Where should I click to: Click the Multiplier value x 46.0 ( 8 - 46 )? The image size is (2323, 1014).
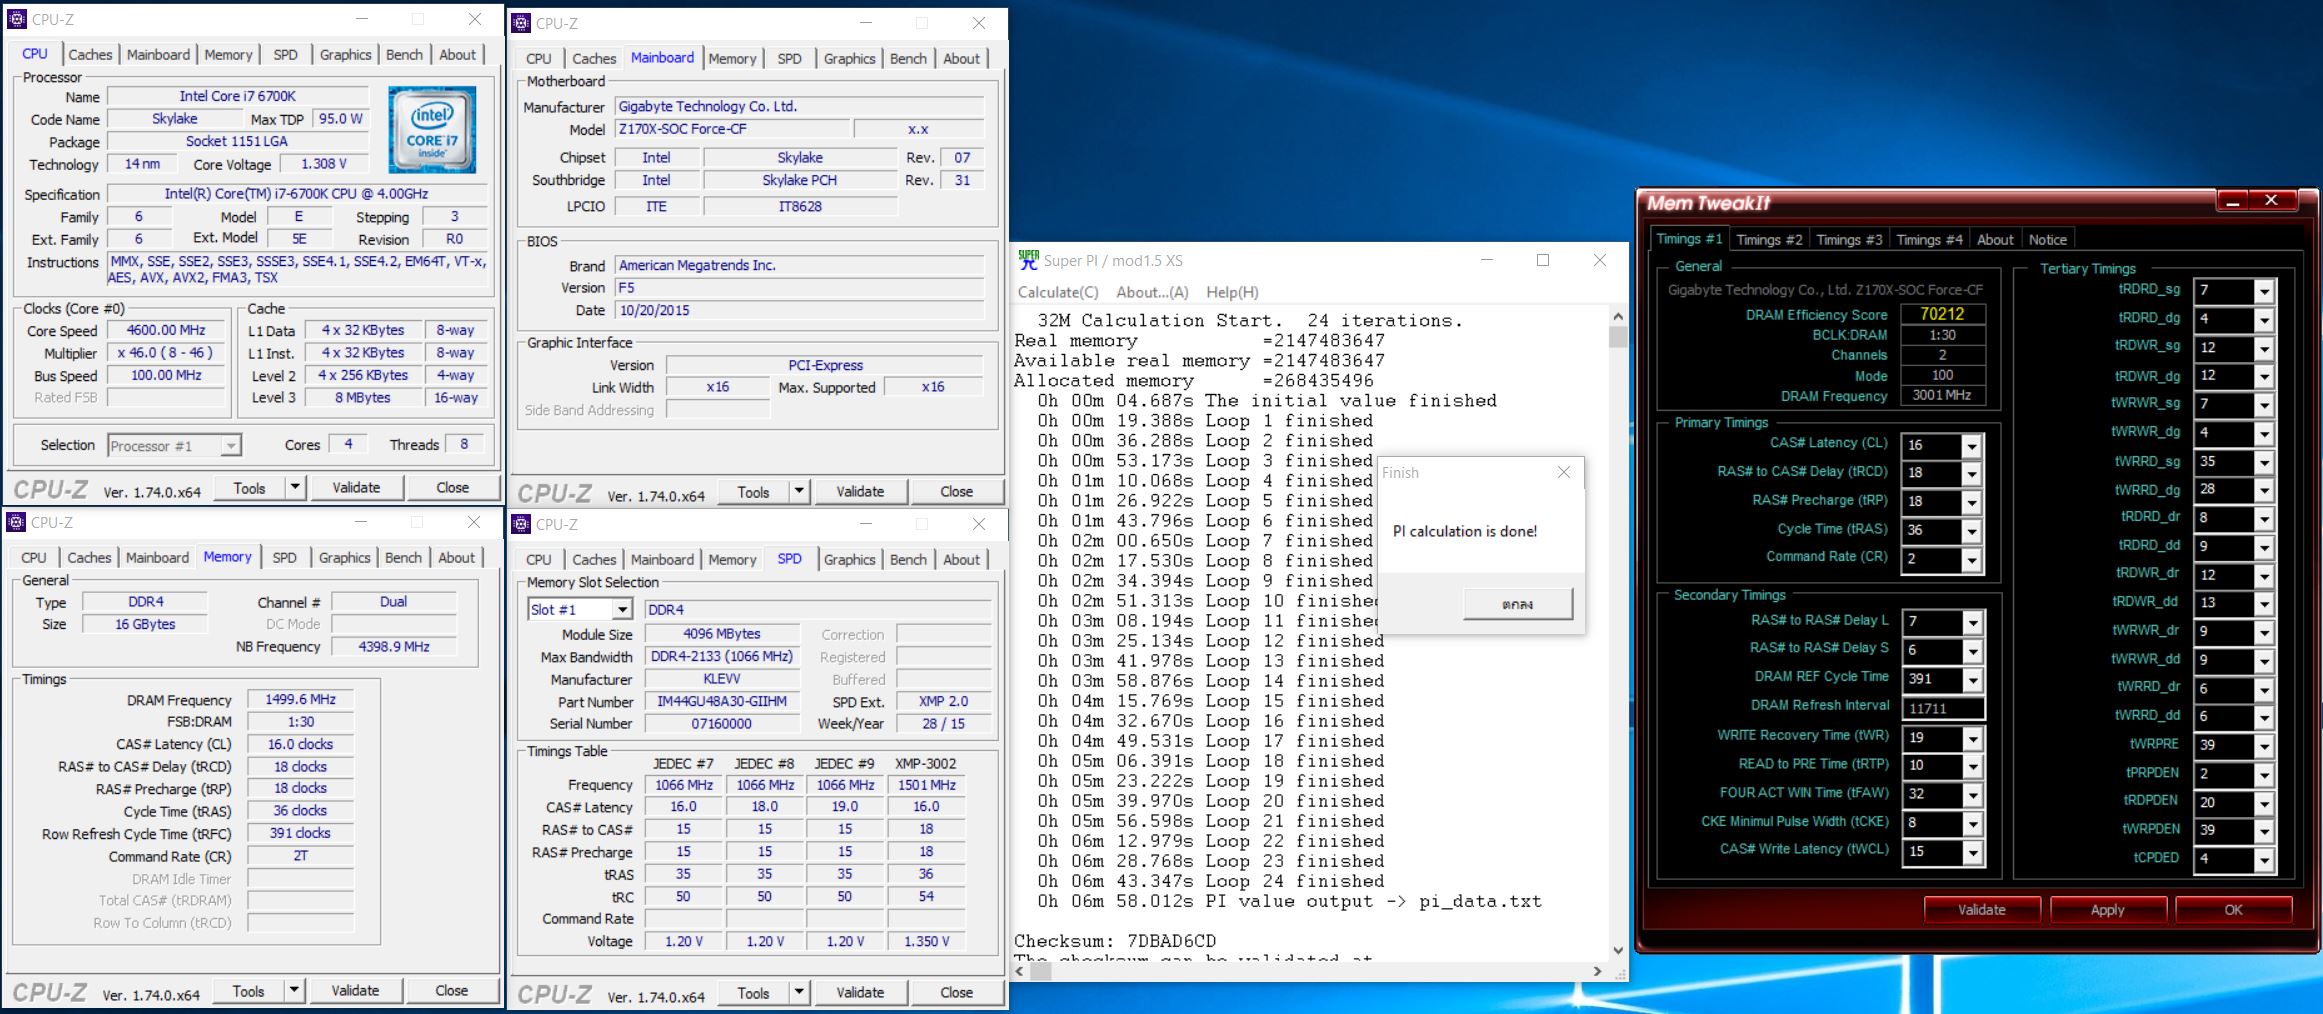[x=166, y=353]
